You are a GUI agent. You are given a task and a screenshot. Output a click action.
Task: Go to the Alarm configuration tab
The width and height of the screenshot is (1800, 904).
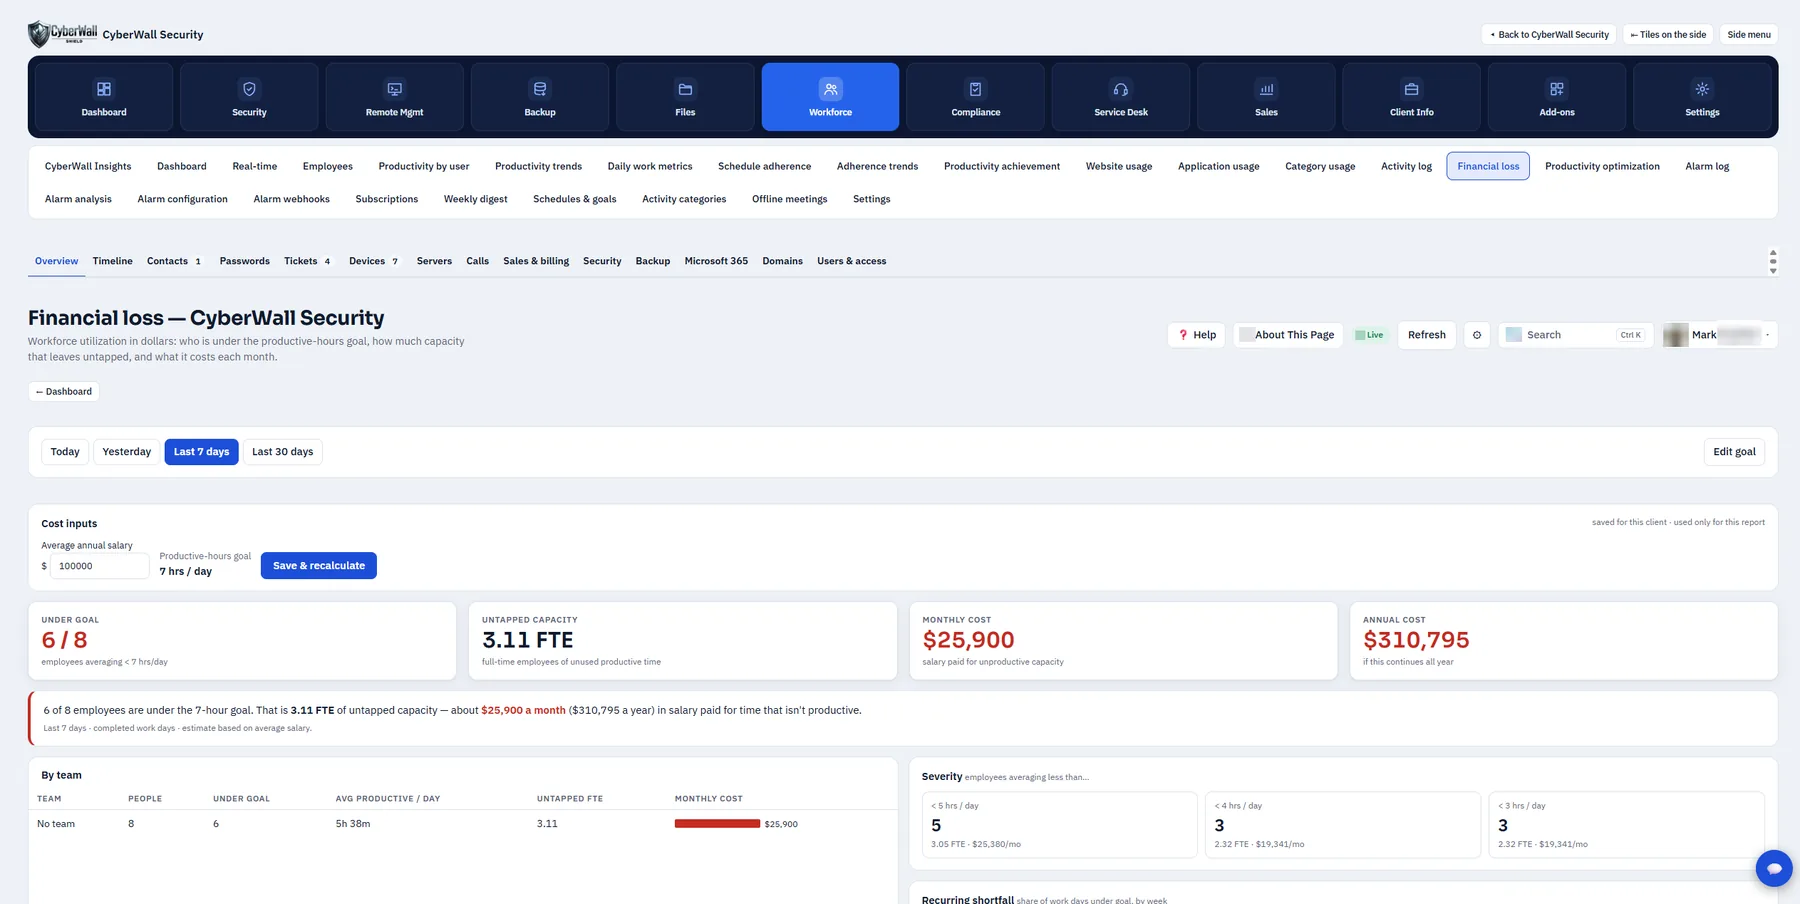pyautogui.click(x=183, y=199)
